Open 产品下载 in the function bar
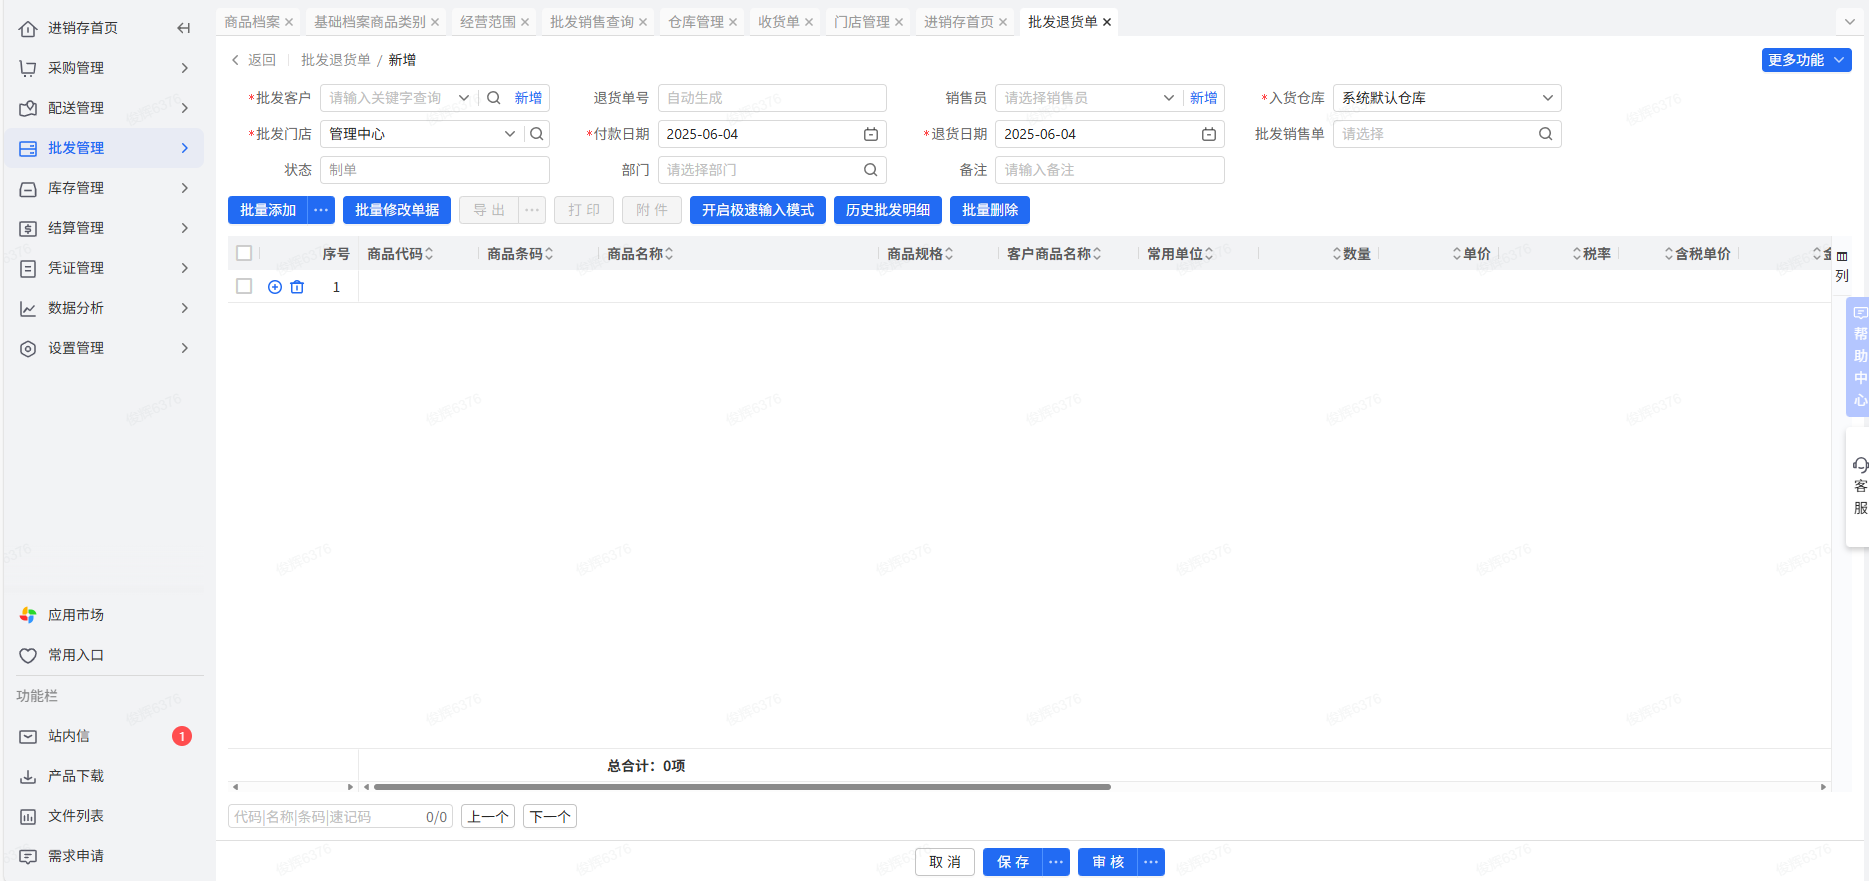The width and height of the screenshot is (1869, 881). (104, 776)
